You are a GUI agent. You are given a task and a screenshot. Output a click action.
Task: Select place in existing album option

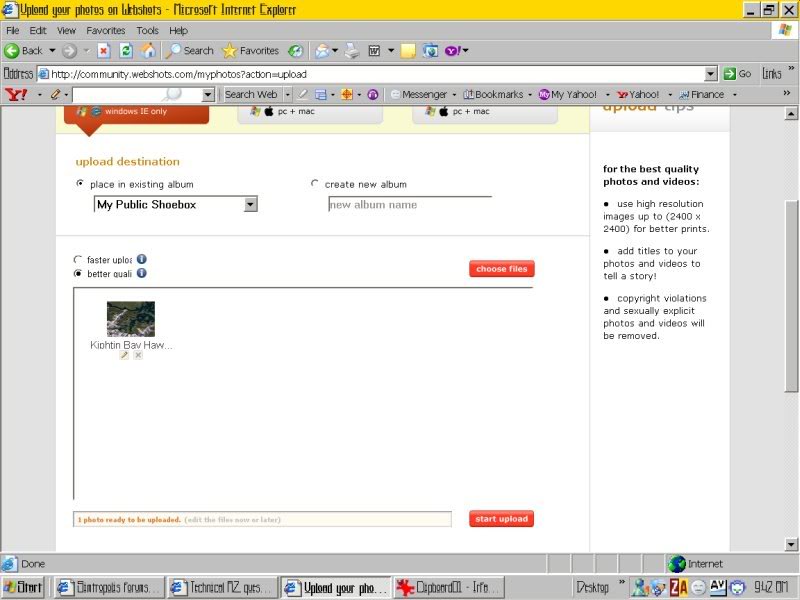tap(80, 184)
